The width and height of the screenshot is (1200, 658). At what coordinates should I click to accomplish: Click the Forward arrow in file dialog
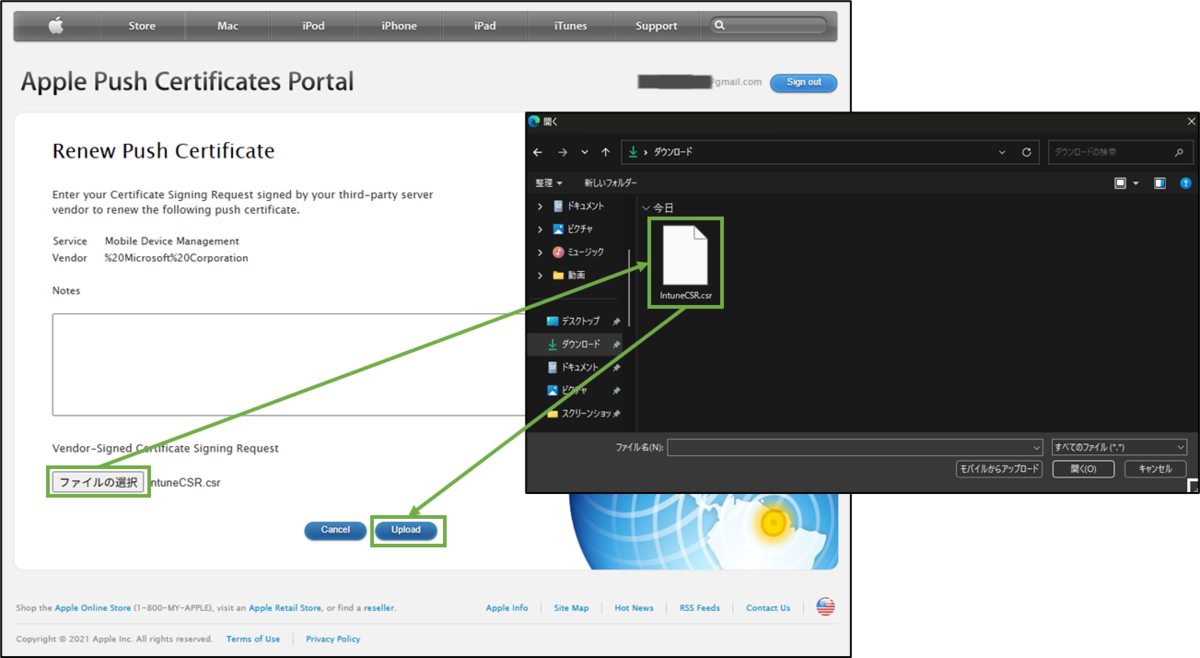click(562, 152)
